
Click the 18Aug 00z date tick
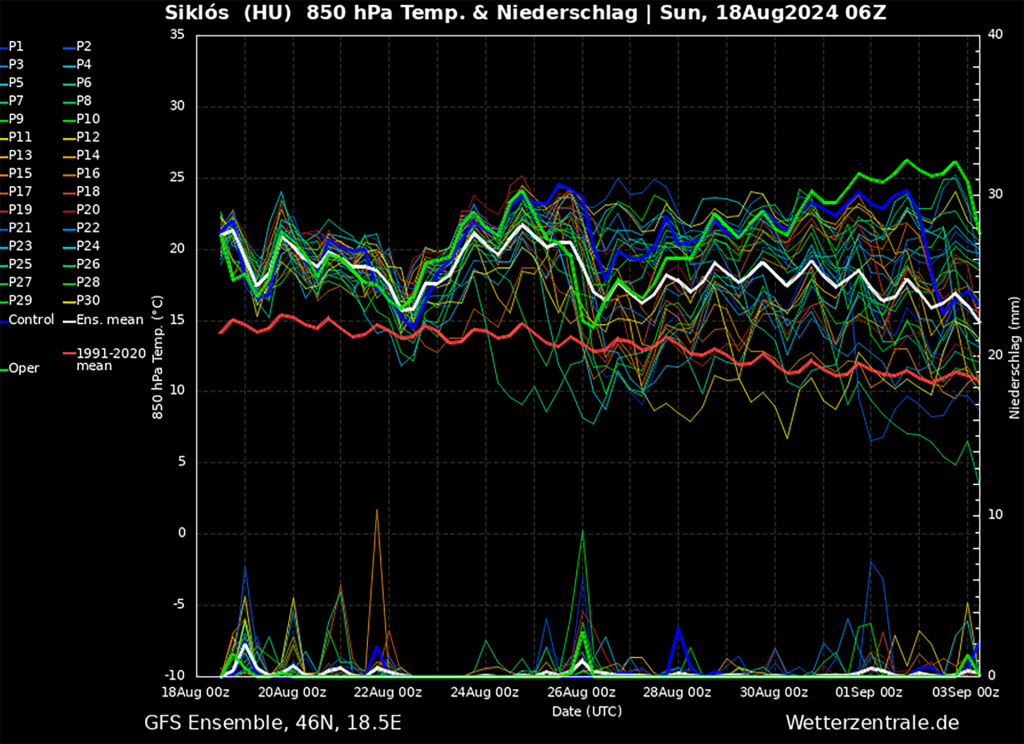pos(196,692)
